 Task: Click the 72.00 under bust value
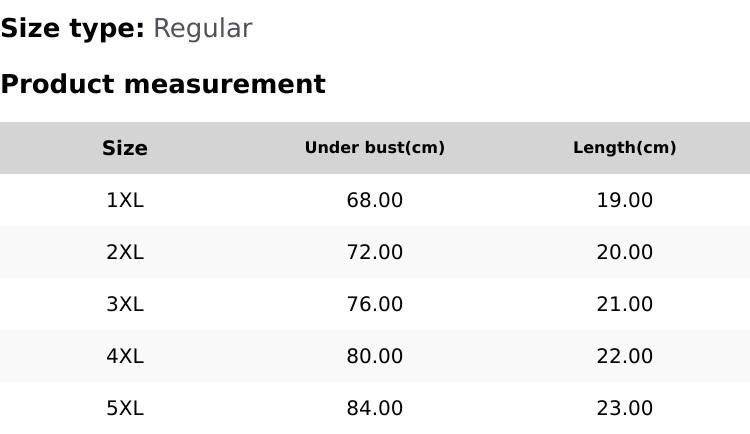[x=375, y=252]
